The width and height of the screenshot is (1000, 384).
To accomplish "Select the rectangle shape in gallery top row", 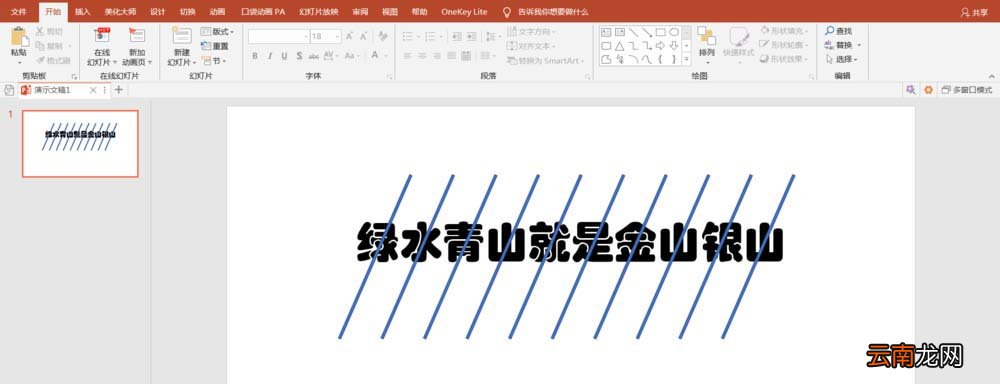I will point(660,32).
